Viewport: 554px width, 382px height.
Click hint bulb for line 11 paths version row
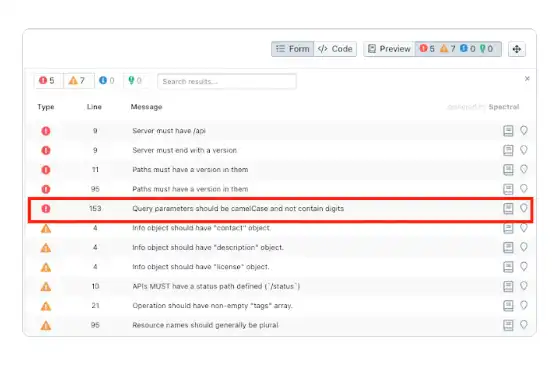tap(524, 169)
